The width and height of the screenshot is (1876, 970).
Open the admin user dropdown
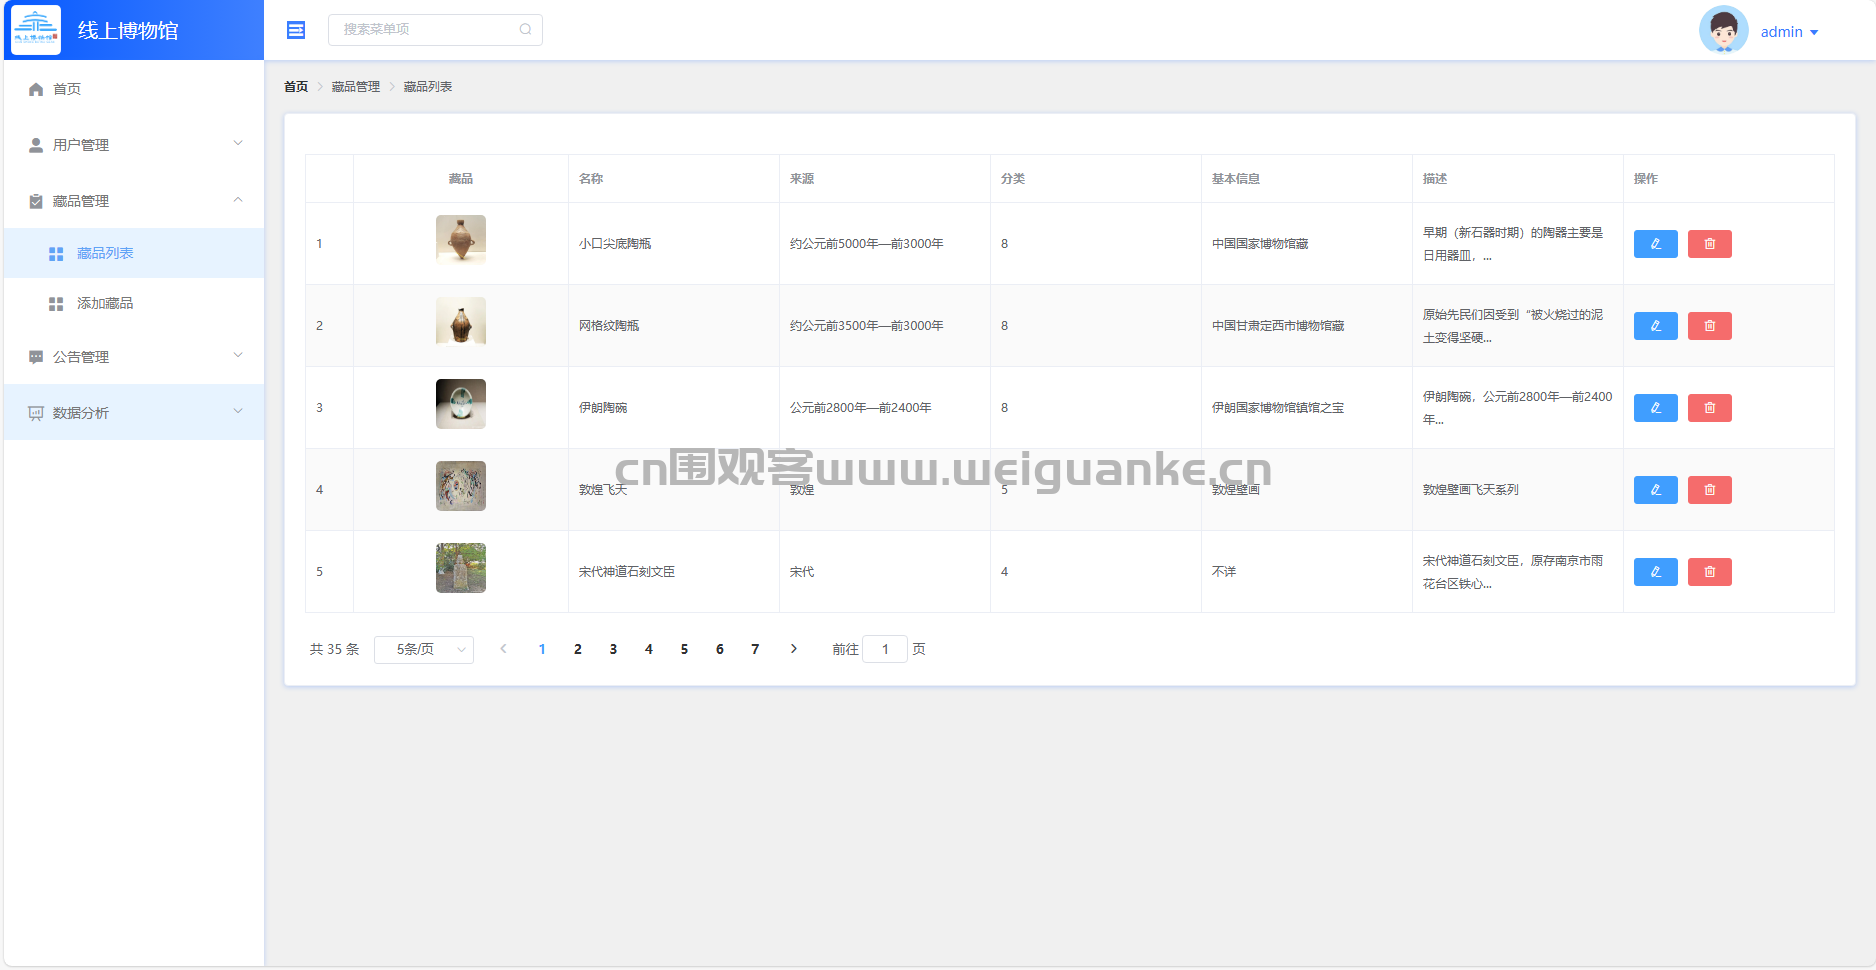point(1789,32)
